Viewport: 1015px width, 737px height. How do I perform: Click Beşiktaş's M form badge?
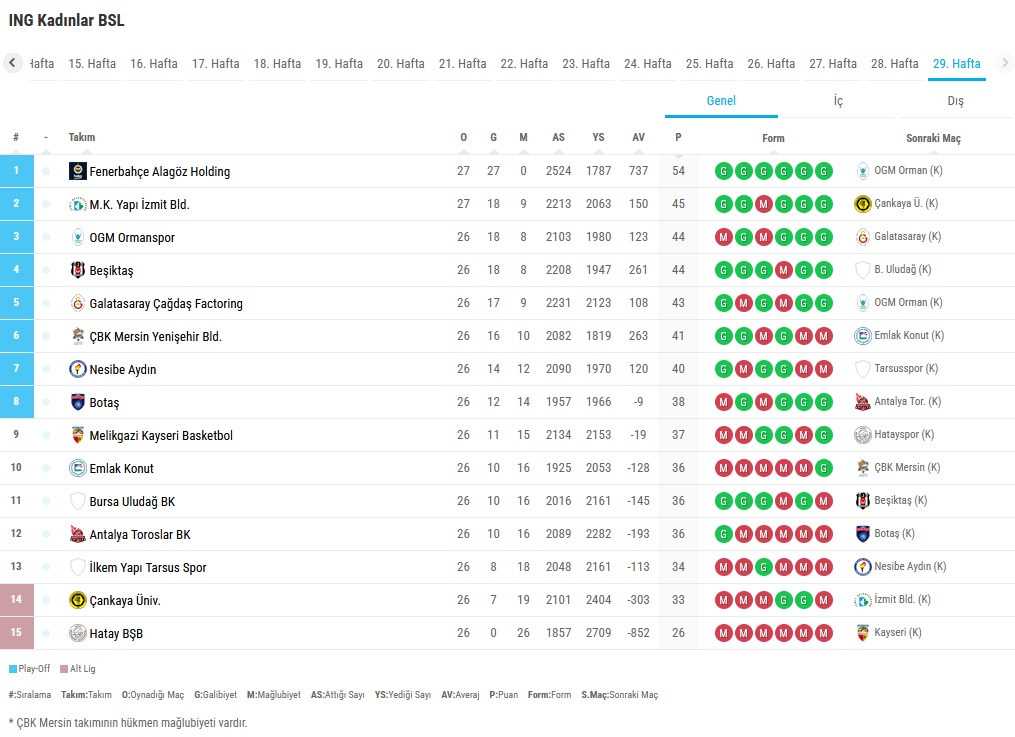coord(783,270)
